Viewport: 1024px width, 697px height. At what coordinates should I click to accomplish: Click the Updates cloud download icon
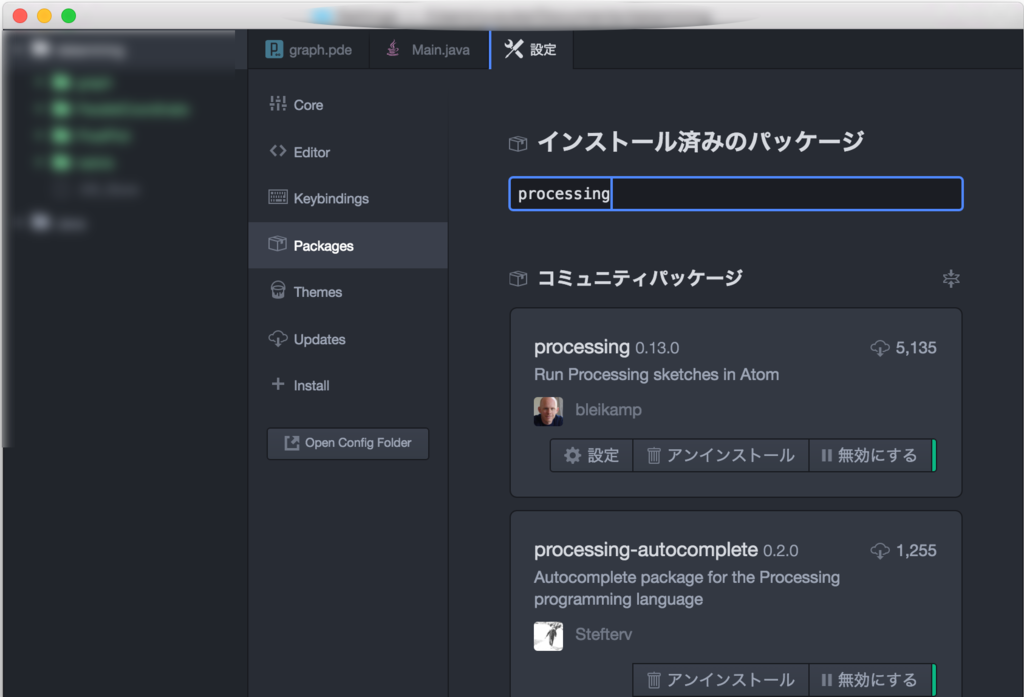(278, 338)
